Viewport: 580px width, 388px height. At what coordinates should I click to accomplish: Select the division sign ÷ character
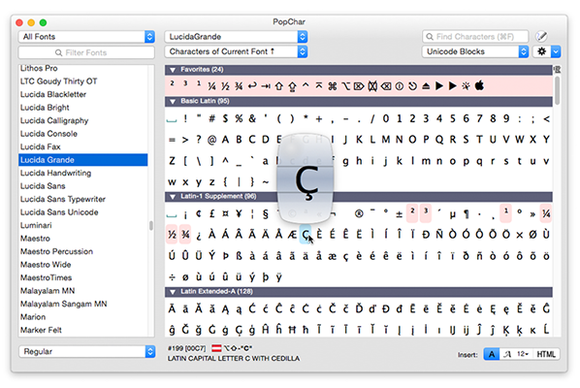point(172,277)
